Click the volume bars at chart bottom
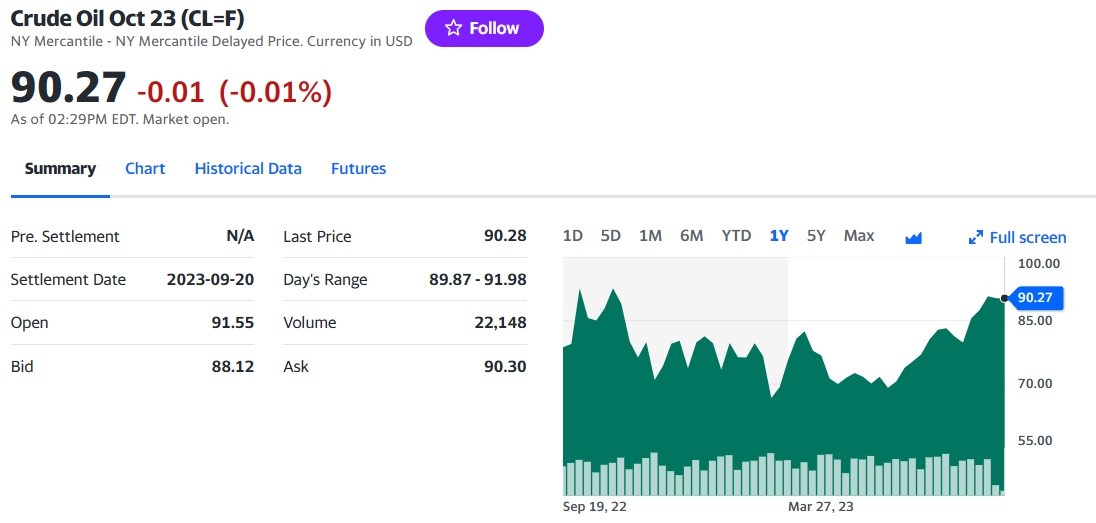 [783, 475]
